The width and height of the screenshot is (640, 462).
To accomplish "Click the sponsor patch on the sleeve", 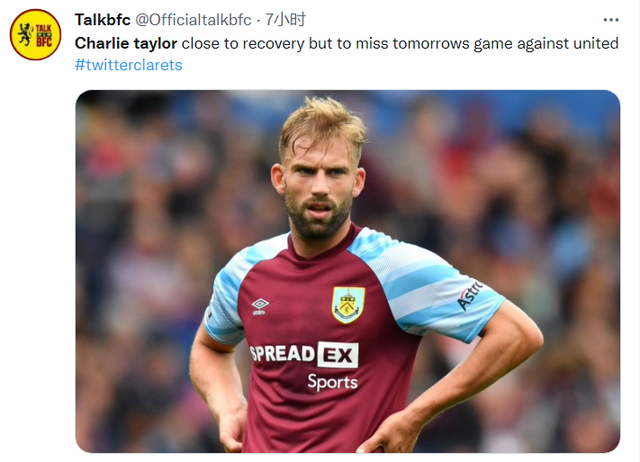I will click(469, 295).
